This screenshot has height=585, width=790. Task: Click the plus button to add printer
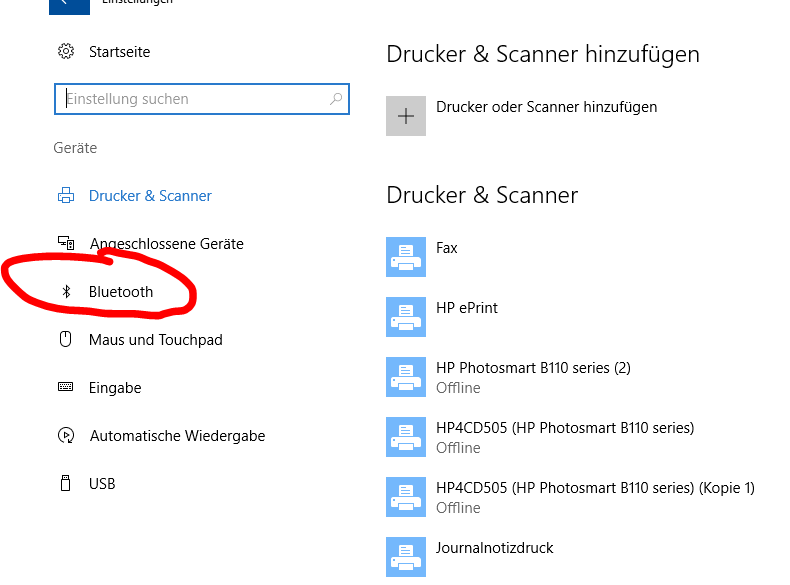[x=406, y=116]
